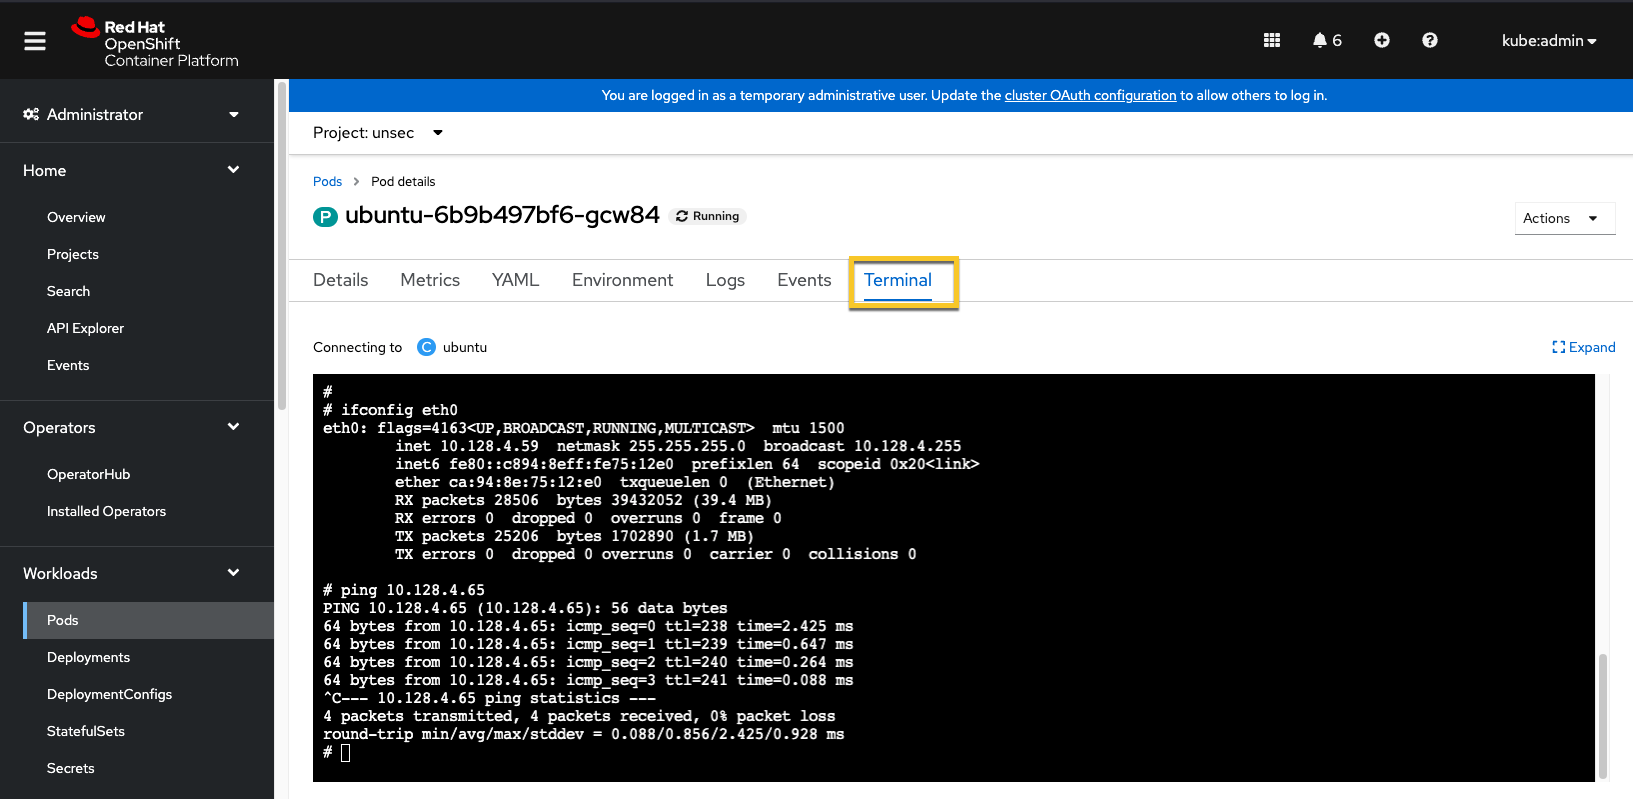Switch to the Logs tab
Screen dimensions: 1633x799
tap(725, 281)
